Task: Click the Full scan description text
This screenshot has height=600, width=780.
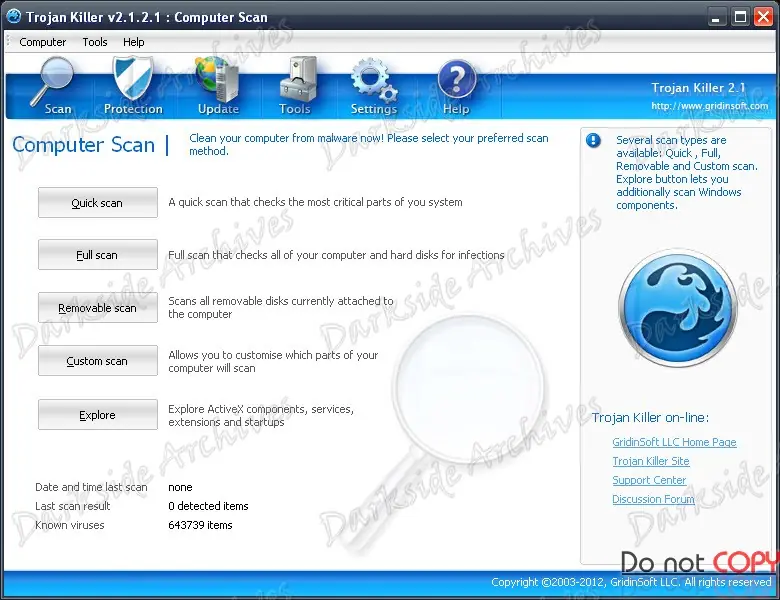Action: pyautogui.click(x=336, y=255)
